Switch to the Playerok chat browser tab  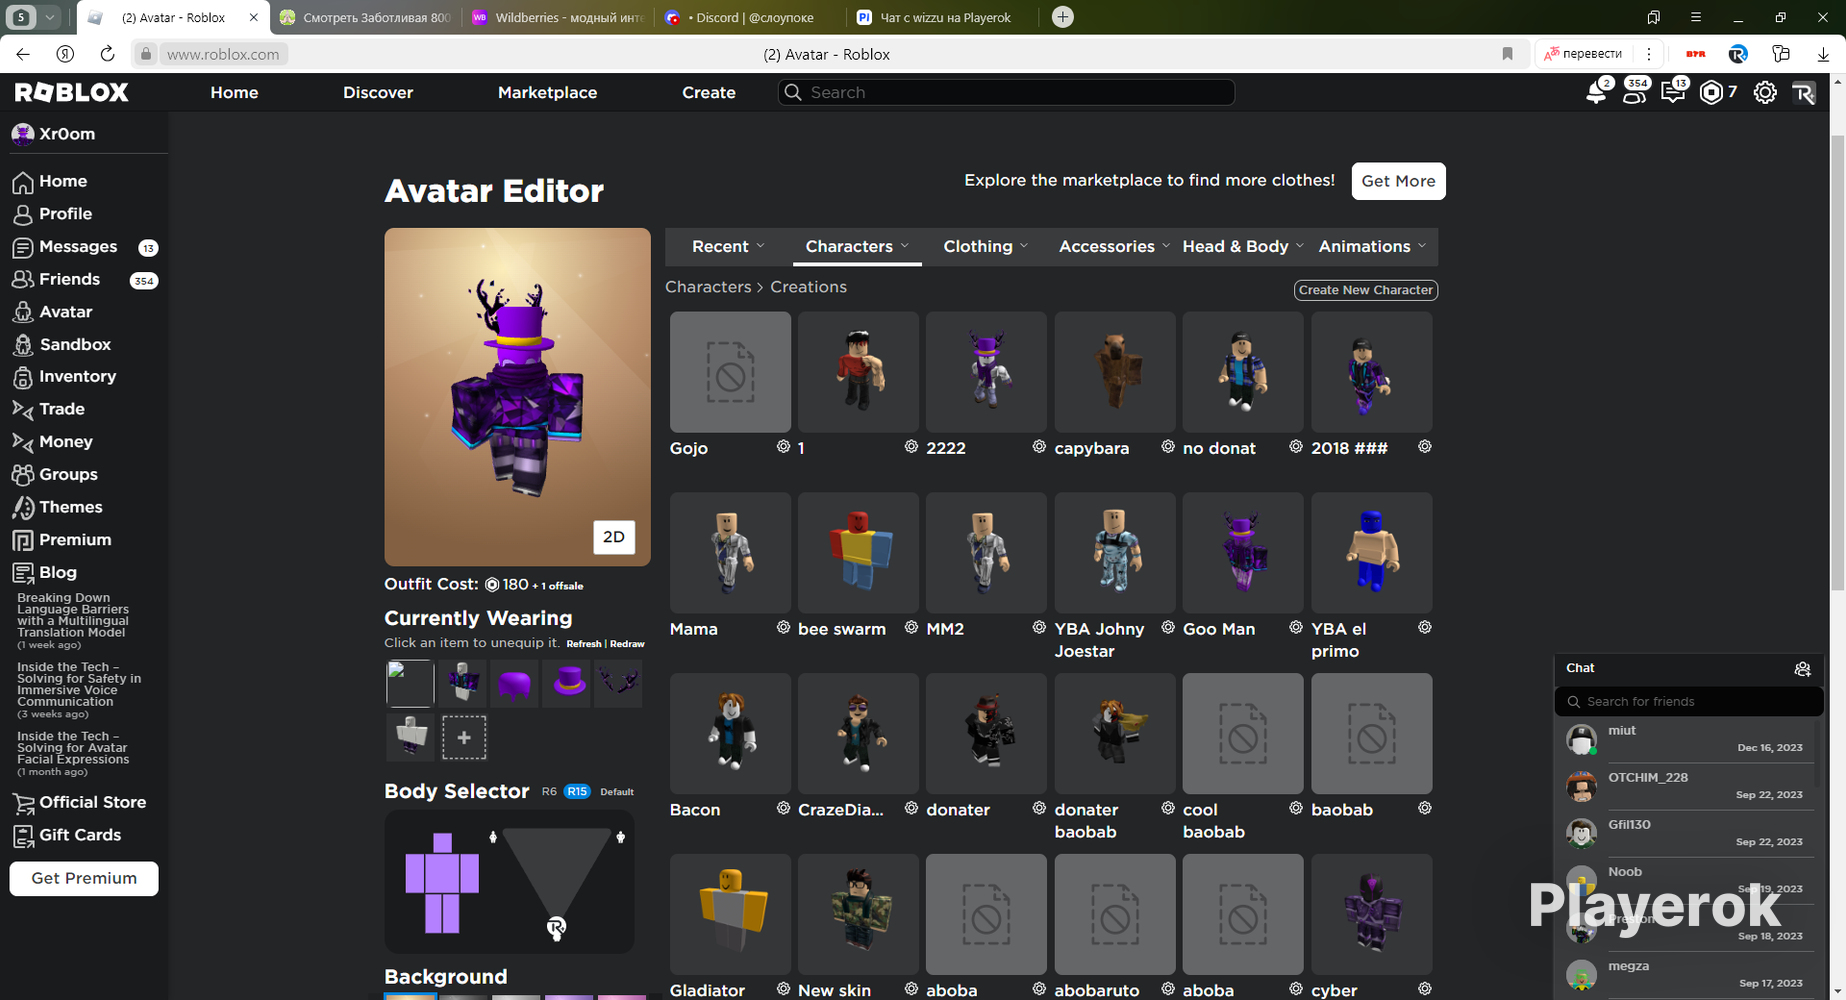(941, 18)
